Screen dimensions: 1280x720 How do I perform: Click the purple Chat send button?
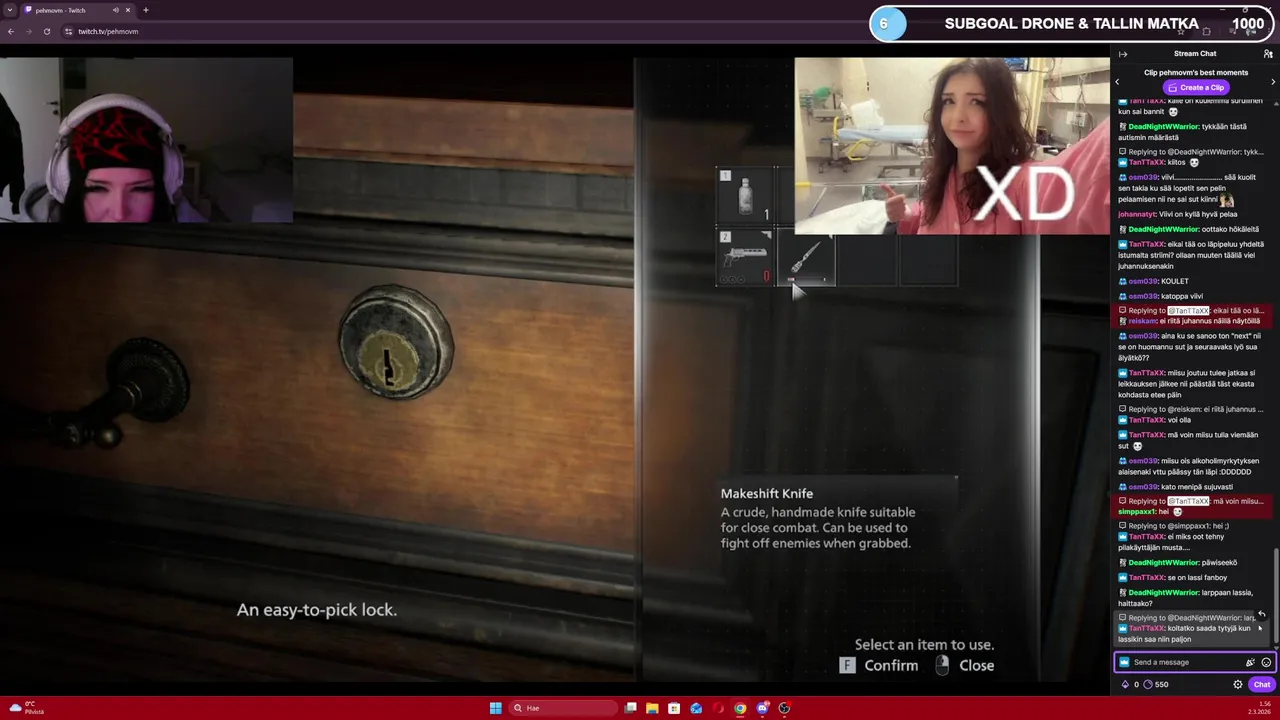coord(1262,684)
